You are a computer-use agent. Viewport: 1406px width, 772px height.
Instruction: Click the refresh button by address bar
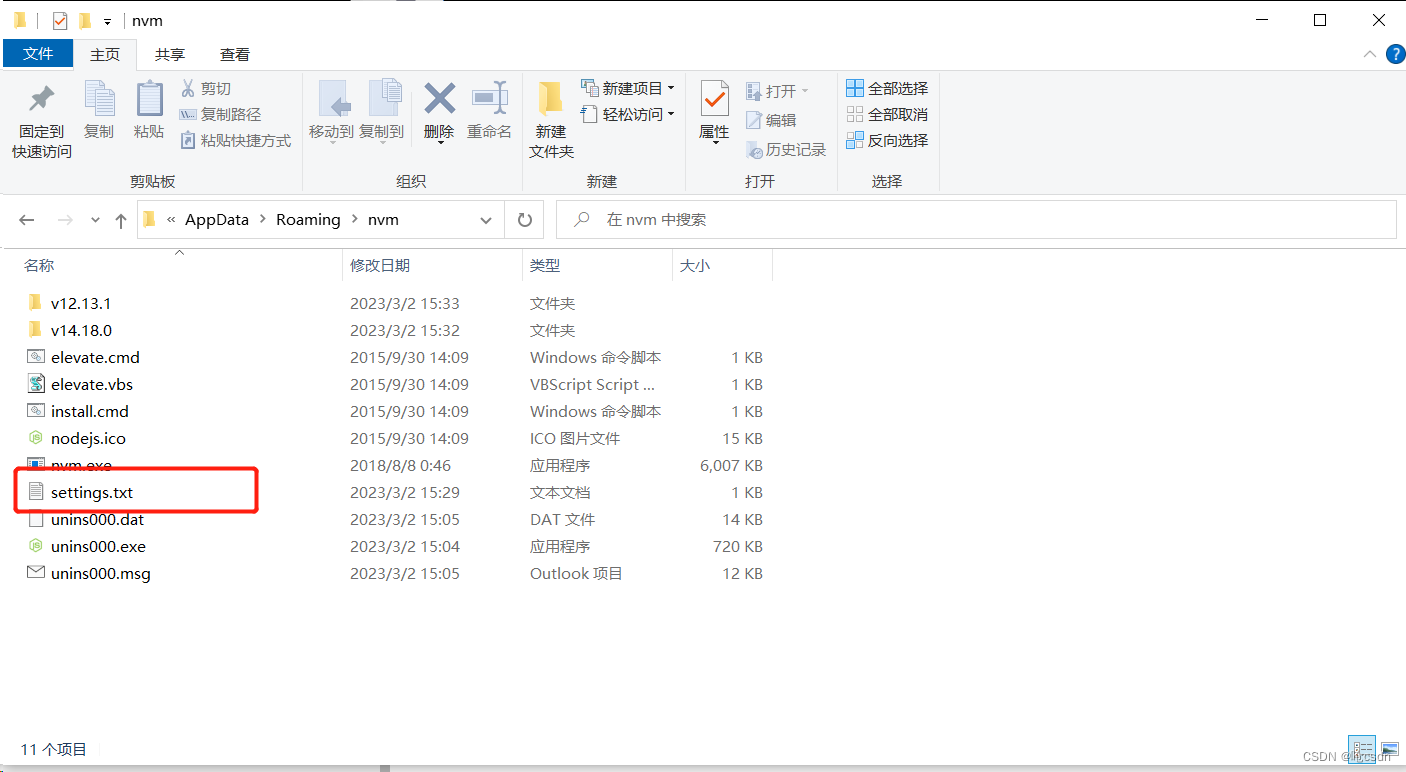coord(525,220)
